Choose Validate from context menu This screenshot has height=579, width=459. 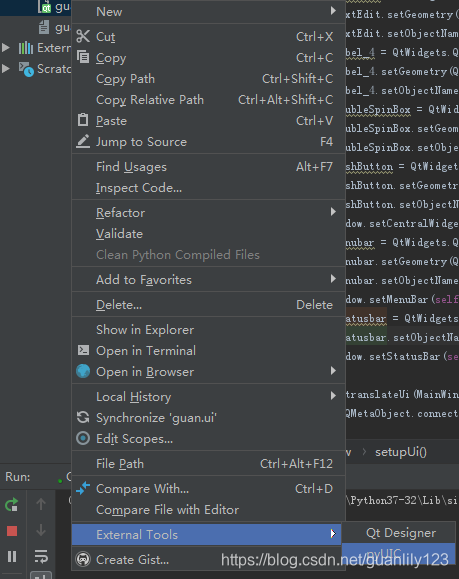pos(208,234)
